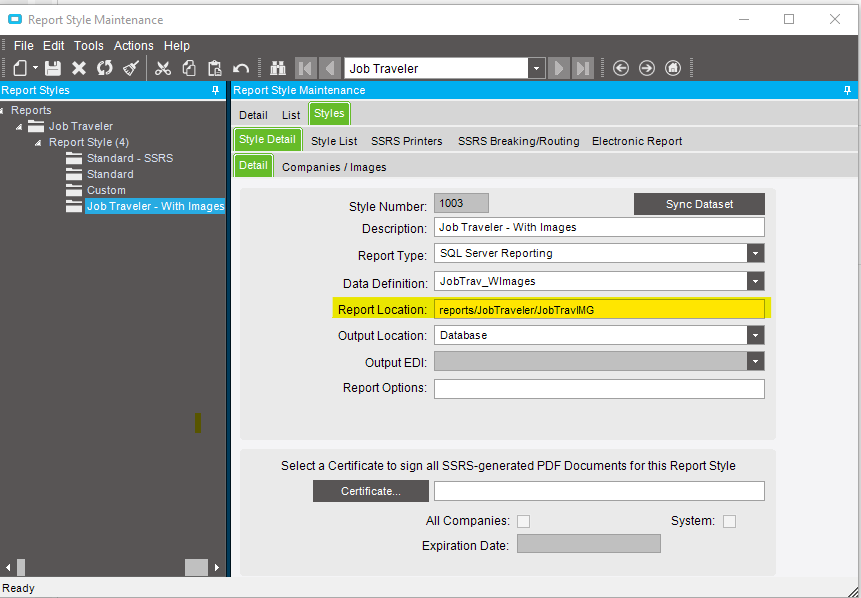Switch to the Companies / Images tab

334,167
